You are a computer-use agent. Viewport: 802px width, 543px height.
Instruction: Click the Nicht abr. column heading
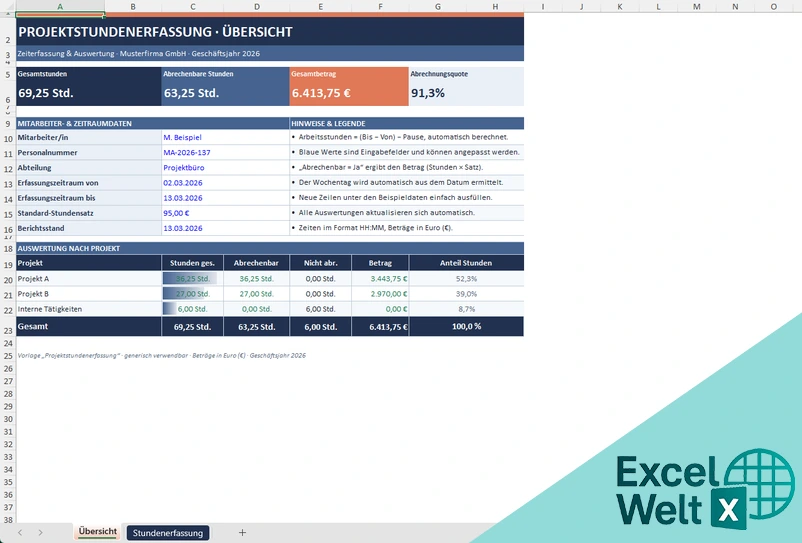point(320,263)
